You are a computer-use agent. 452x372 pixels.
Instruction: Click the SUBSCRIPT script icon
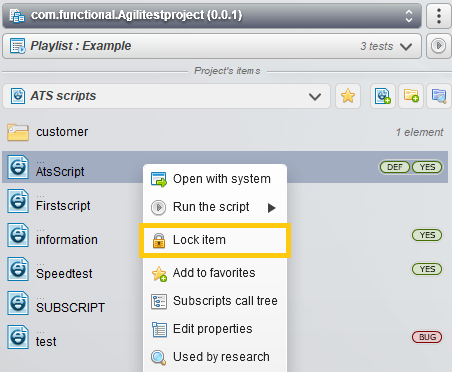18,303
